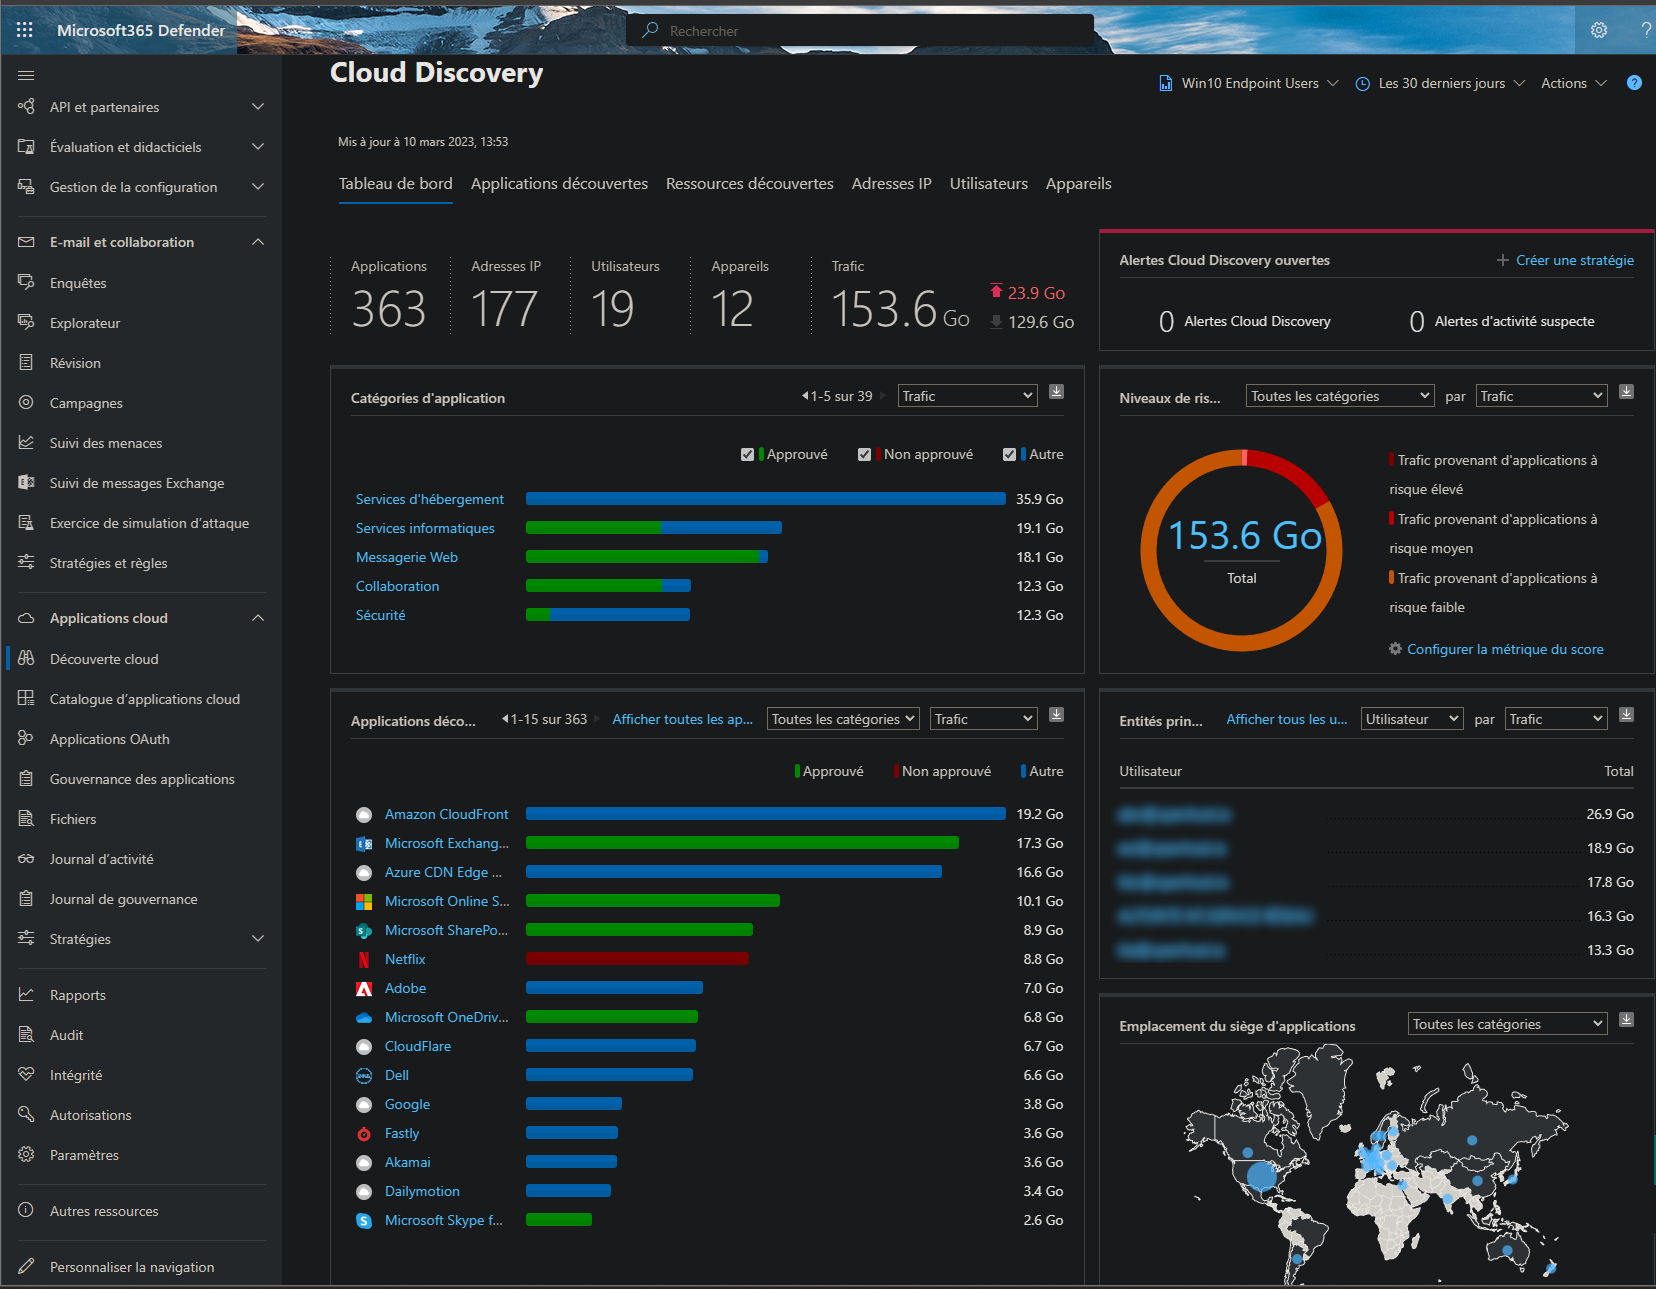
Task: Open Catalogue d'applications cloud in the sidebar
Action: 144,698
